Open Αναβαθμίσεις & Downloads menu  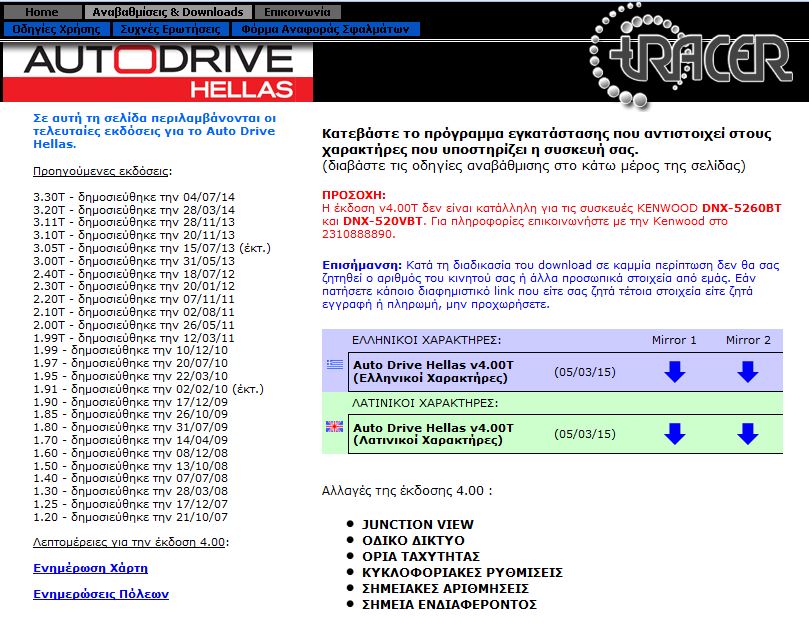[x=168, y=12]
